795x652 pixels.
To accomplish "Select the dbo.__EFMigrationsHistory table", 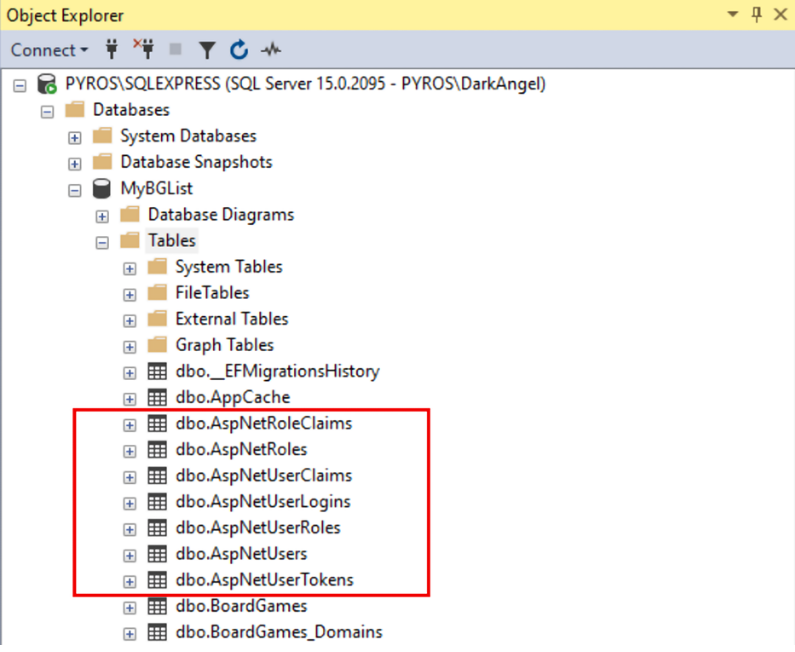I will coord(277,371).
